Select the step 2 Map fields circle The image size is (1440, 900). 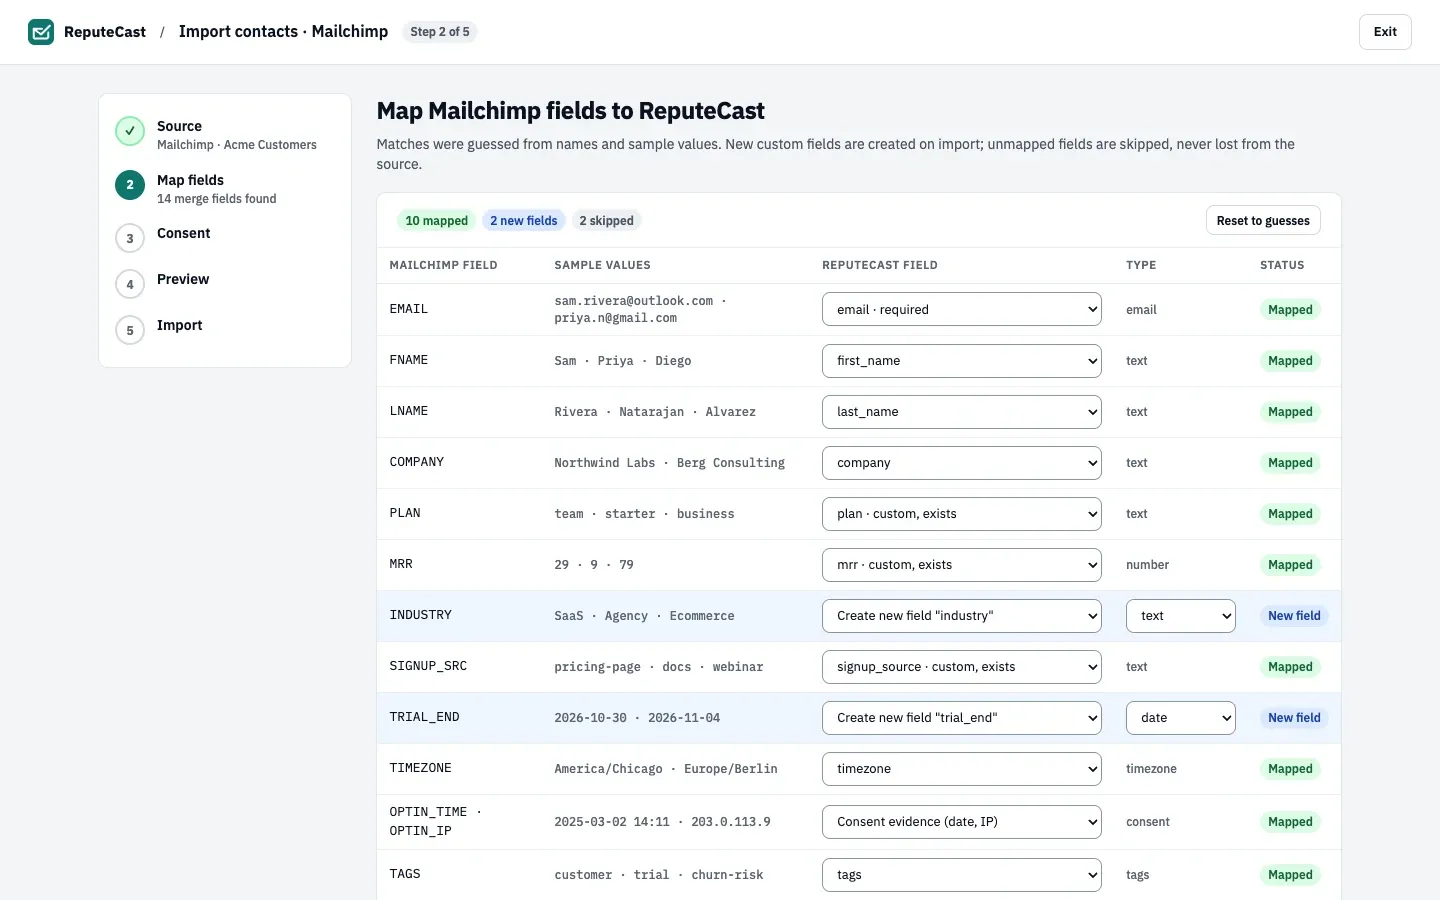pyautogui.click(x=130, y=185)
